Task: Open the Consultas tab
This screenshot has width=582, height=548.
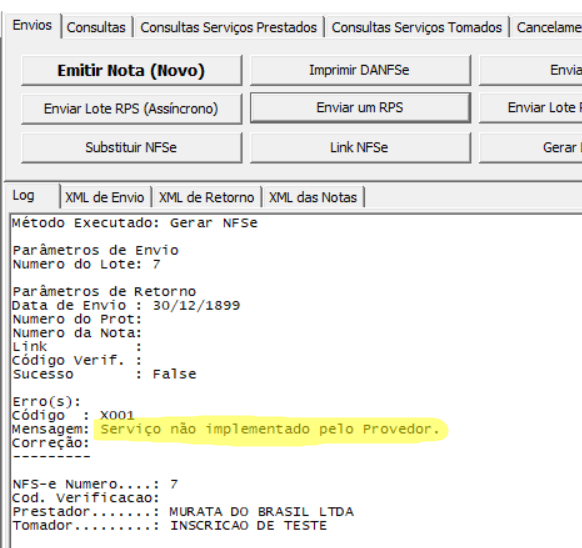Action: coord(96,27)
